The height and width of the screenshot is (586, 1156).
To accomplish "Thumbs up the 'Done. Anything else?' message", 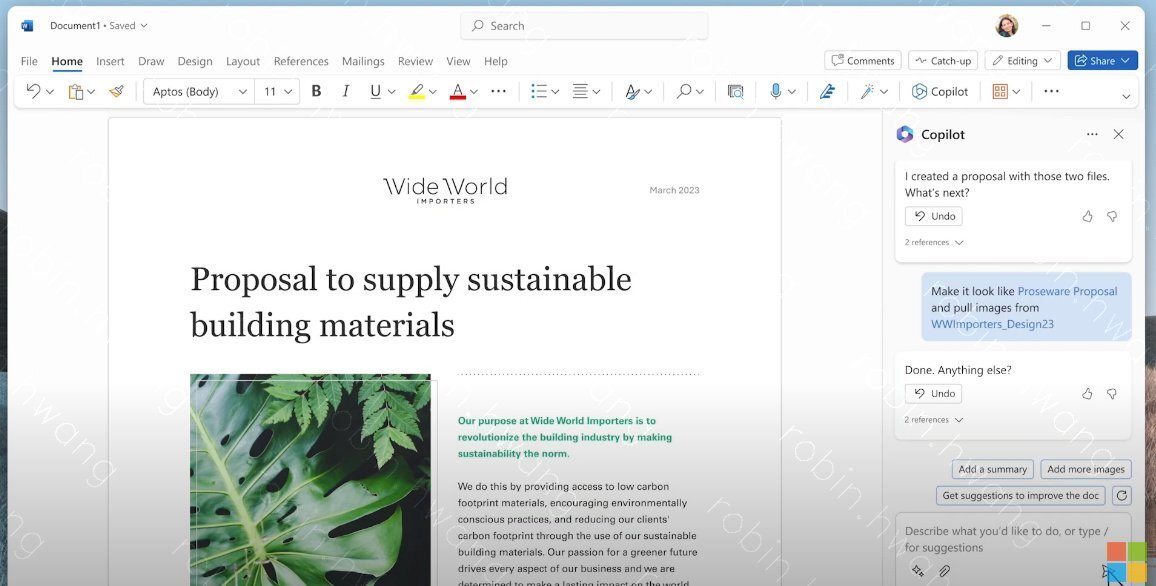I will (1087, 394).
